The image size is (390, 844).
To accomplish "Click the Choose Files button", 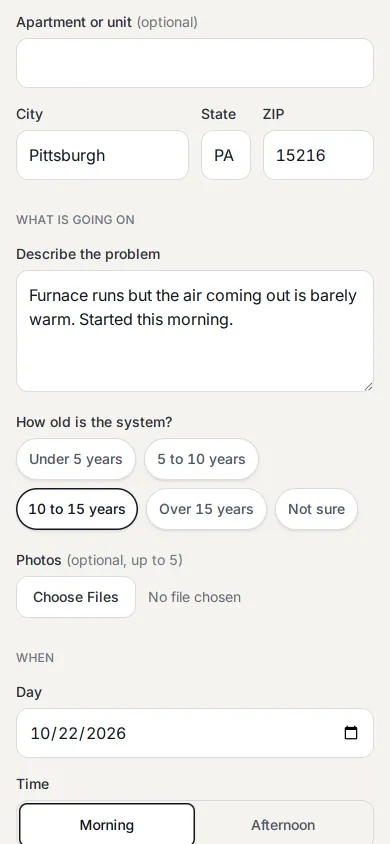I will click(76, 597).
